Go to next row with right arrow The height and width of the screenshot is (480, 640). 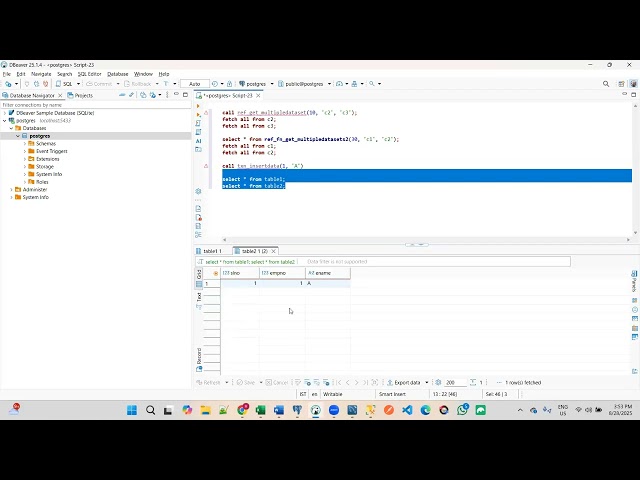pos(356,382)
